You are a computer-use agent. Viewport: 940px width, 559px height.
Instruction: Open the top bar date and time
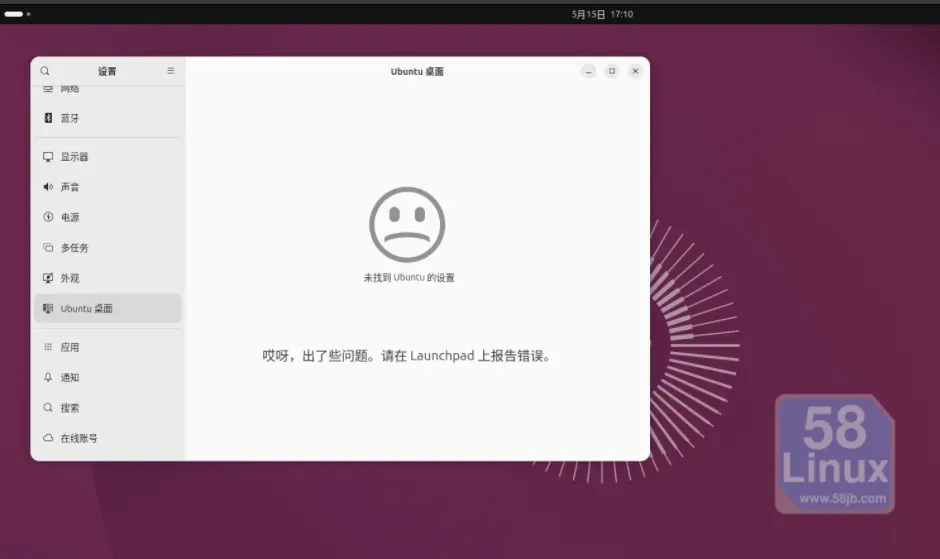click(x=602, y=14)
